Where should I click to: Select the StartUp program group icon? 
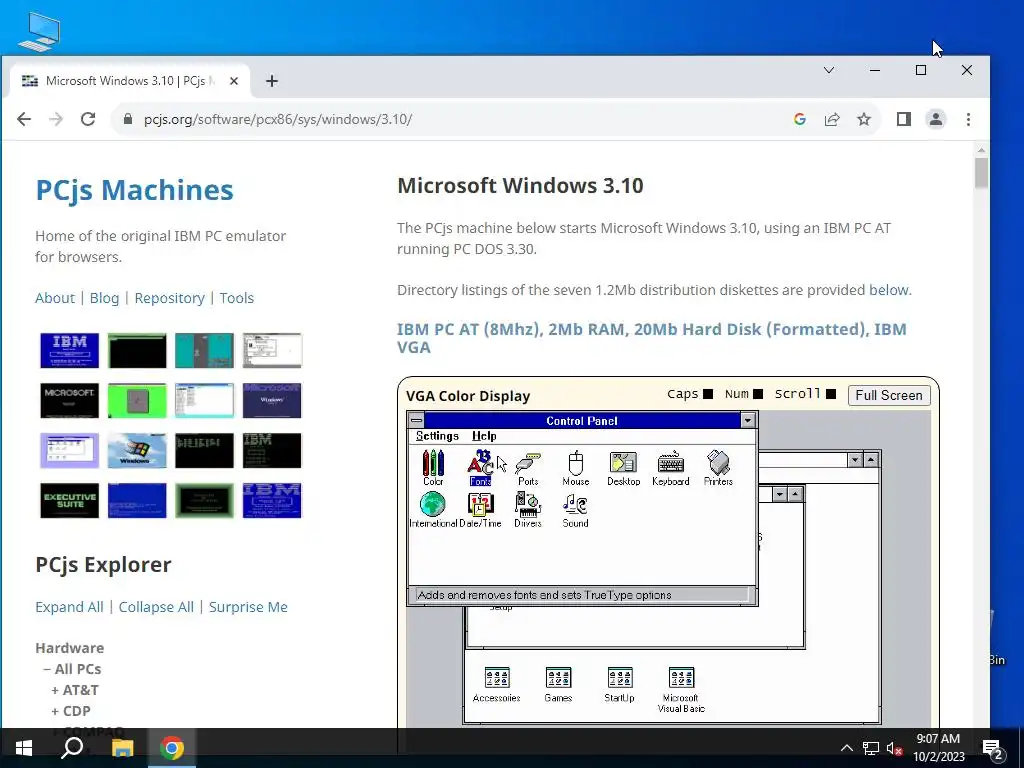point(619,684)
